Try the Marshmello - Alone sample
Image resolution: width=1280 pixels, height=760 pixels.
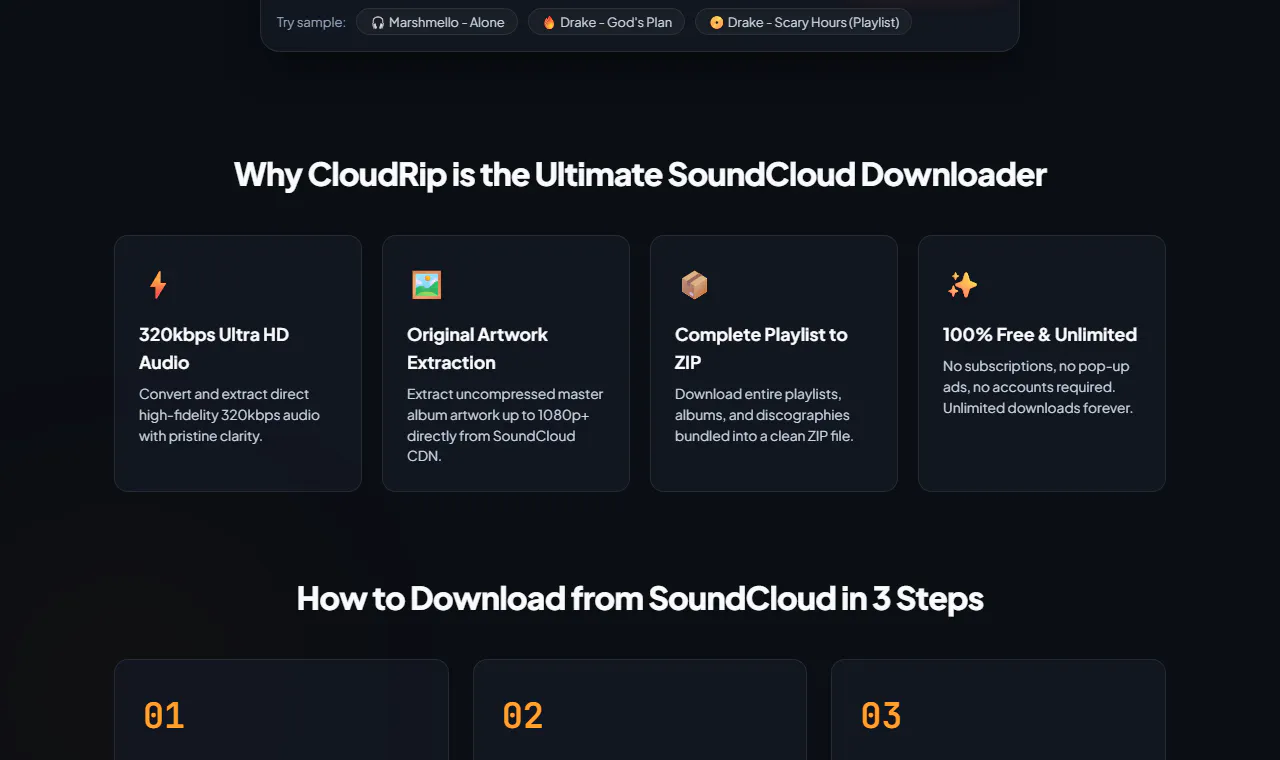point(437,22)
